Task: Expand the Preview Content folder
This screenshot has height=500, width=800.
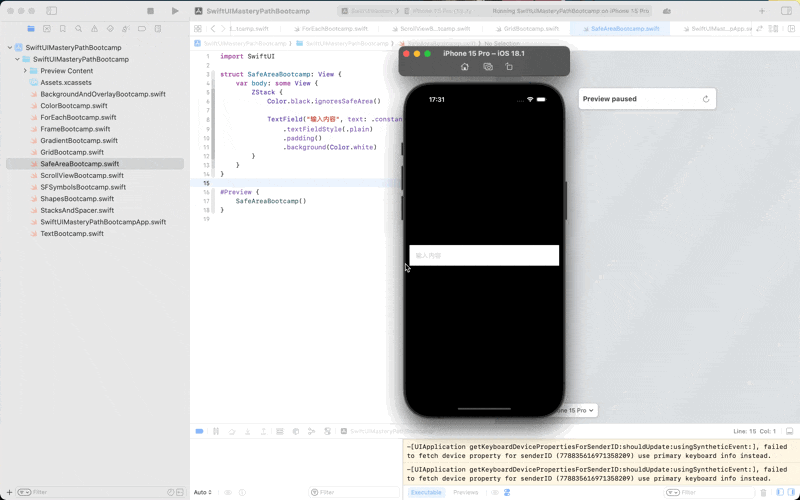Action: 25,71
